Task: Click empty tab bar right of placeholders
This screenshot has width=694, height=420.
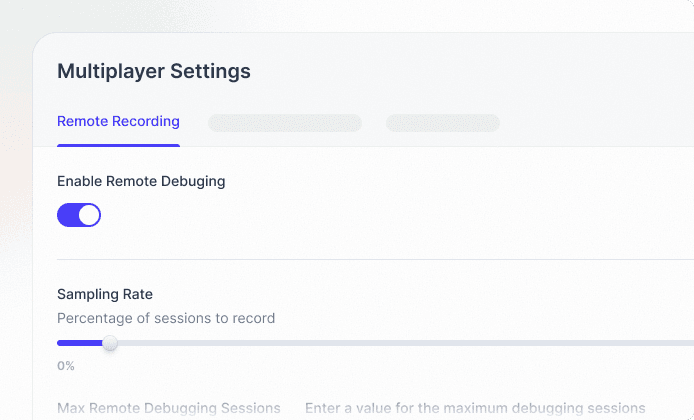Action: 597,123
